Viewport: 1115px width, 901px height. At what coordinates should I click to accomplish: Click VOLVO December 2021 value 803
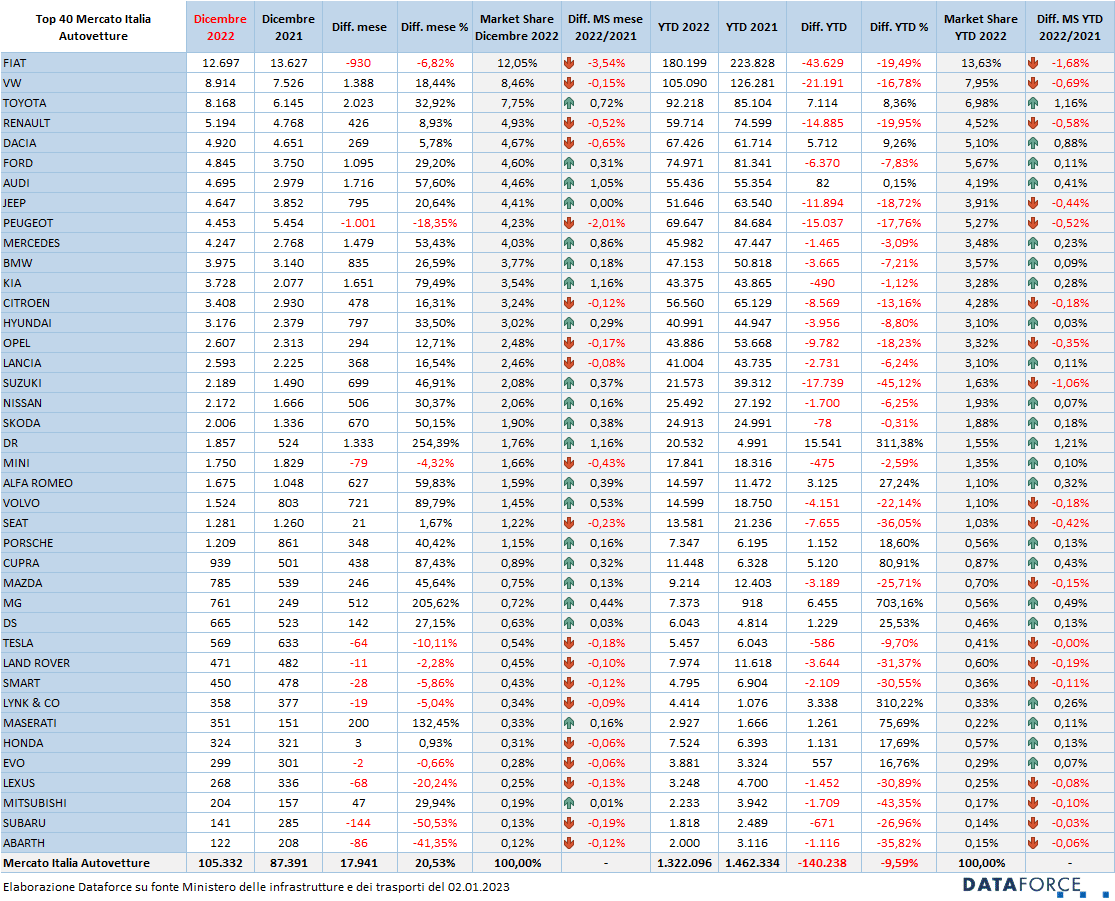(x=289, y=503)
